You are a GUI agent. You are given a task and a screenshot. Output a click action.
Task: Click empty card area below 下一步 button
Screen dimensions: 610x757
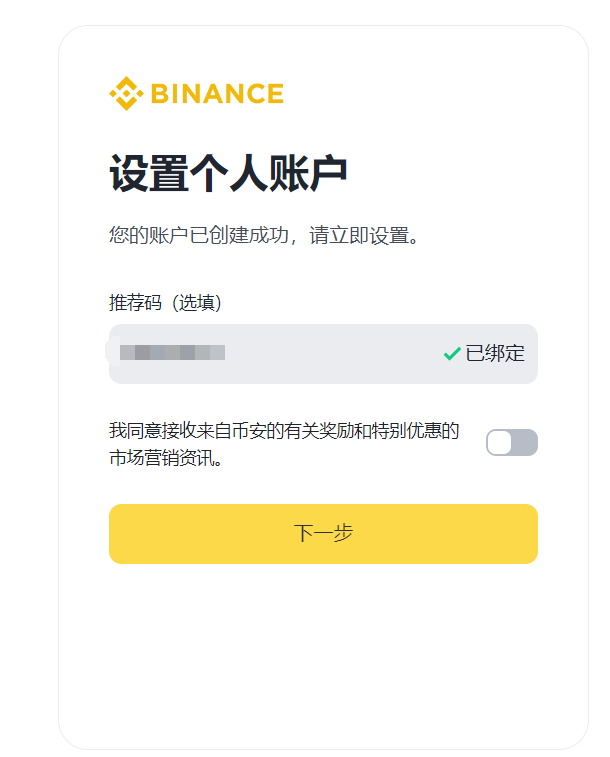(323, 660)
